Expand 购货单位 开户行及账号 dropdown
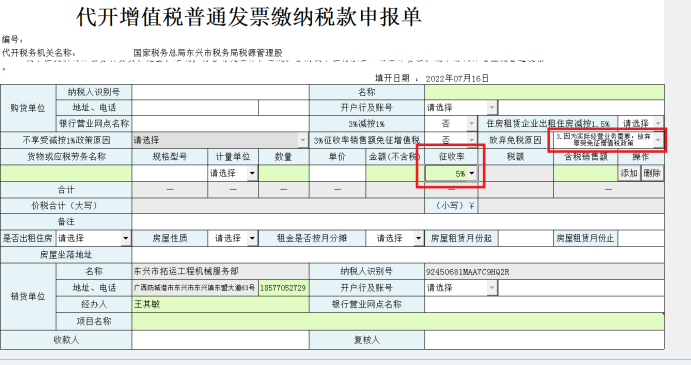Image resolution: width=691 pixels, height=365 pixels. pyautogui.click(x=461, y=107)
